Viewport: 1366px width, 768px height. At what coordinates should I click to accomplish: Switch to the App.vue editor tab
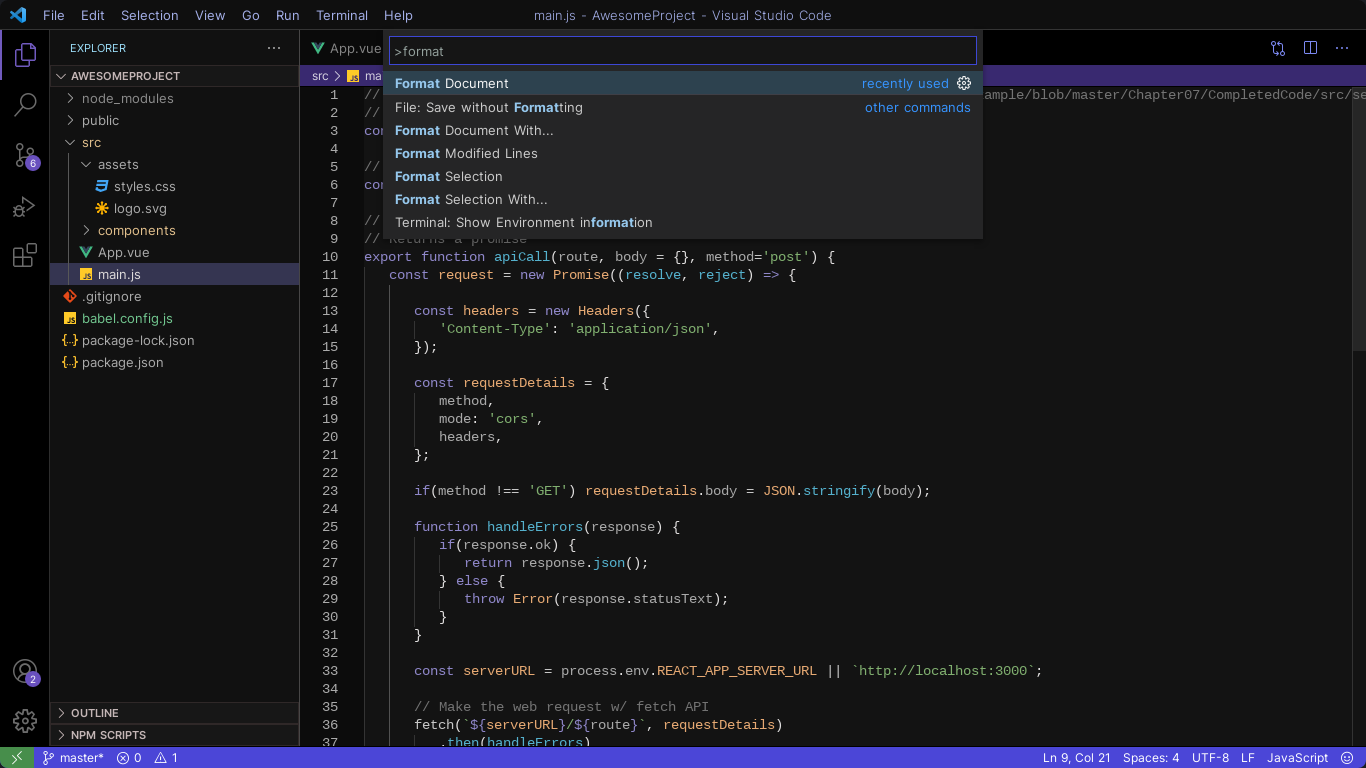click(345, 48)
